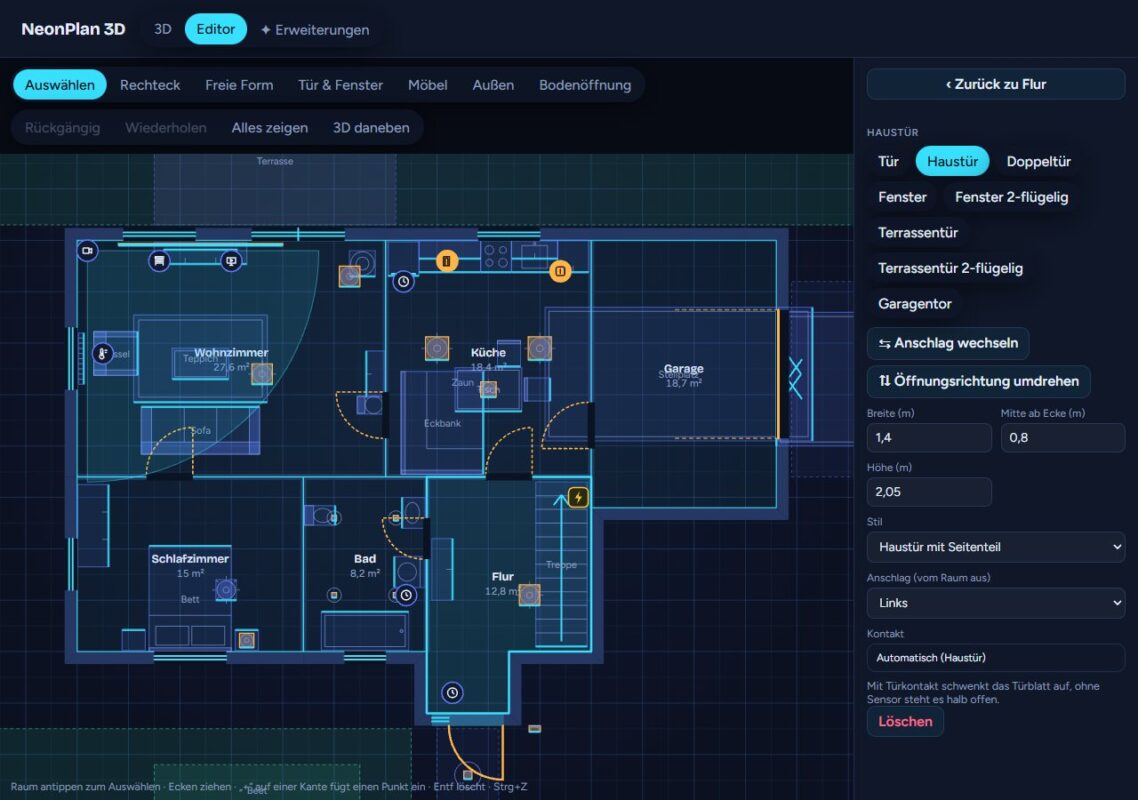Click the ceiling light in the Schlafzimmer
This screenshot has height=800, width=1138.
click(226, 589)
